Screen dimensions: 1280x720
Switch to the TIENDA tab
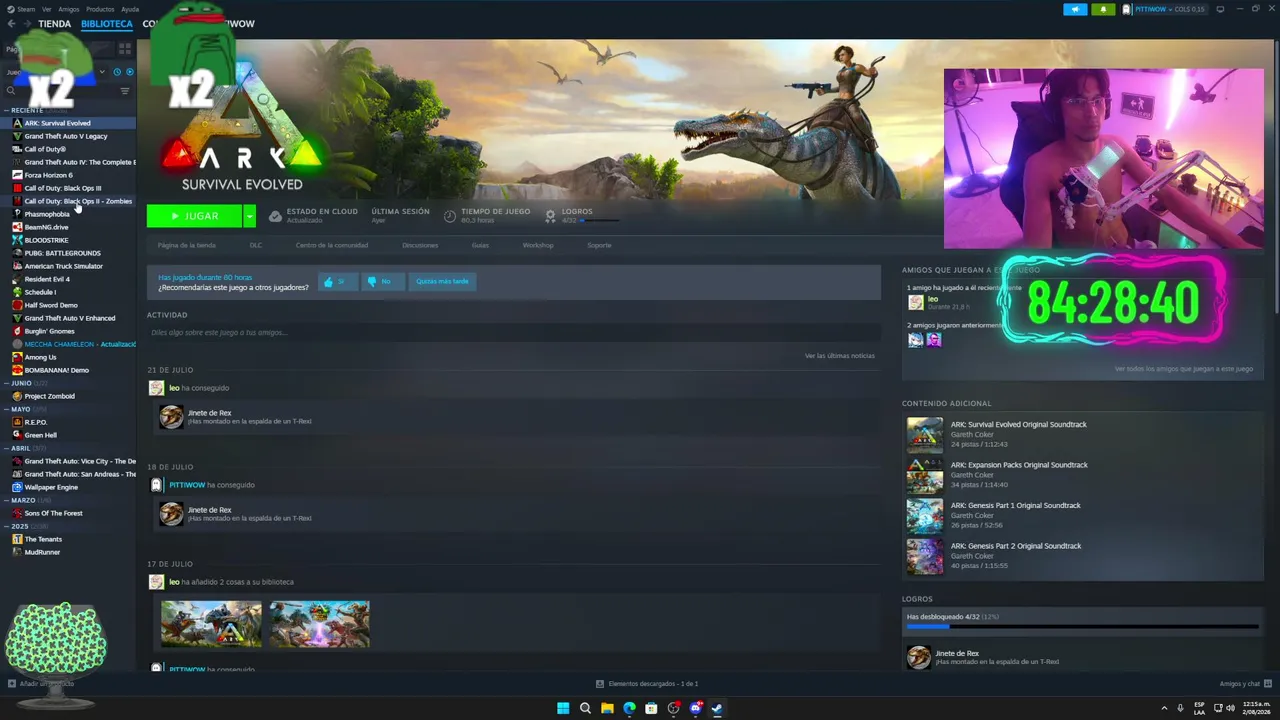[54, 23]
